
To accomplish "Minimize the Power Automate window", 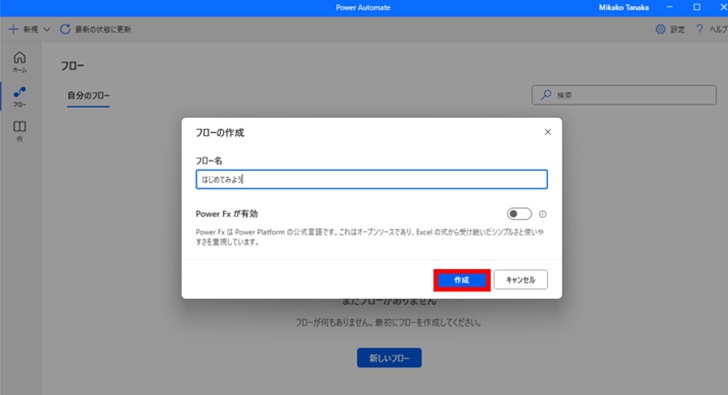I will (x=670, y=7).
